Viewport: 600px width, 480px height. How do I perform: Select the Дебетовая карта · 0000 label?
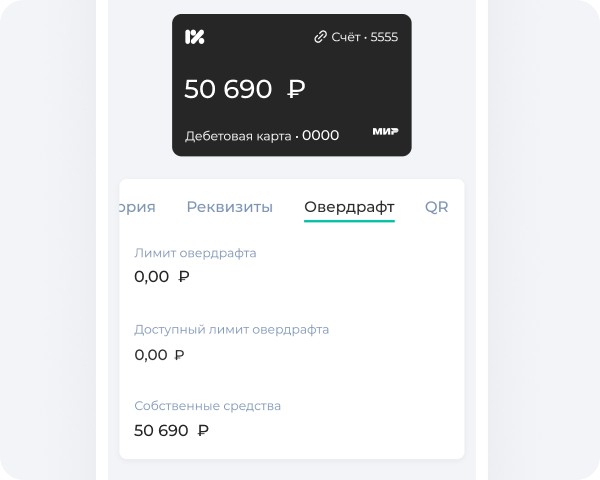[x=261, y=135]
